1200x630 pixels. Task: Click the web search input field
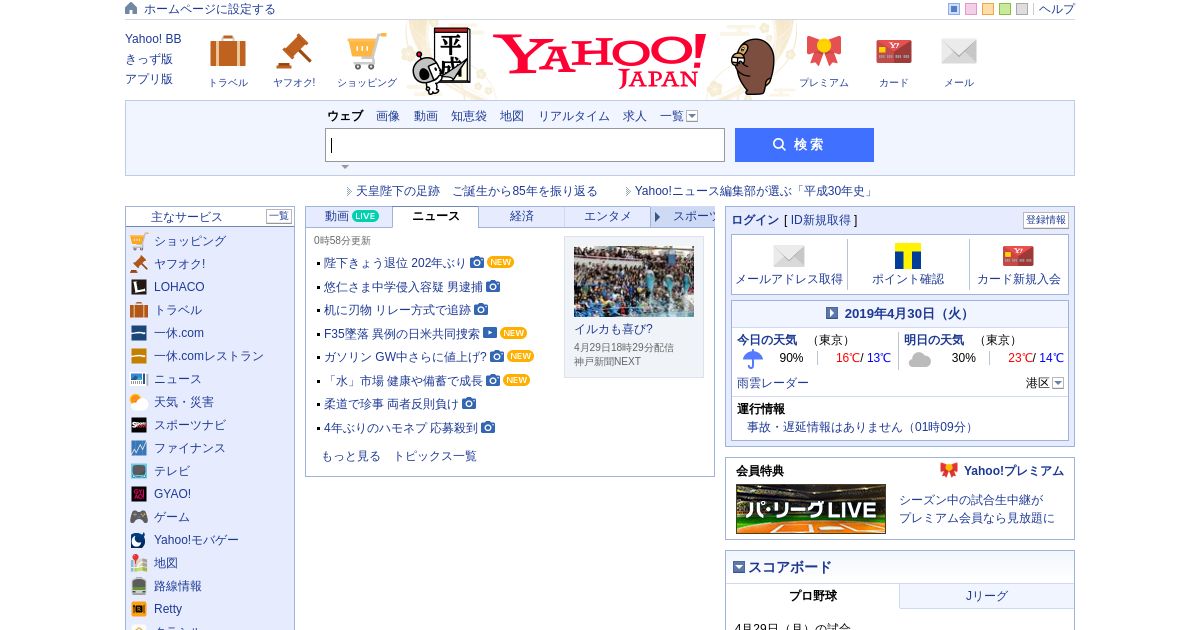tap(525, 145)
